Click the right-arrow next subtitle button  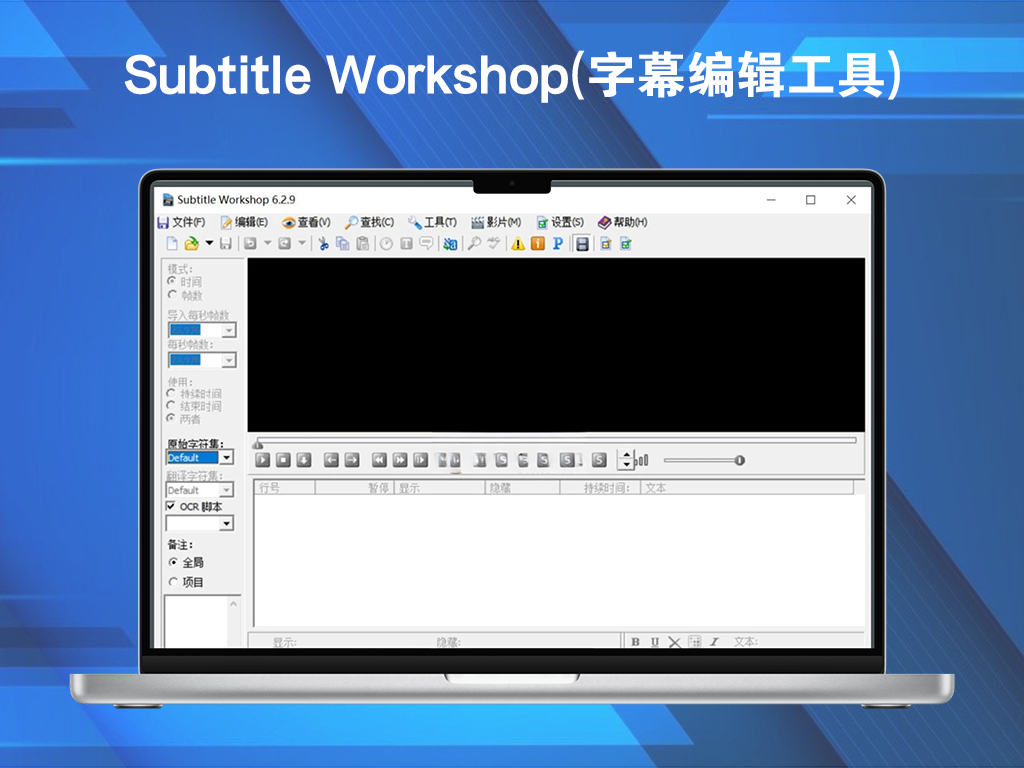352,460
